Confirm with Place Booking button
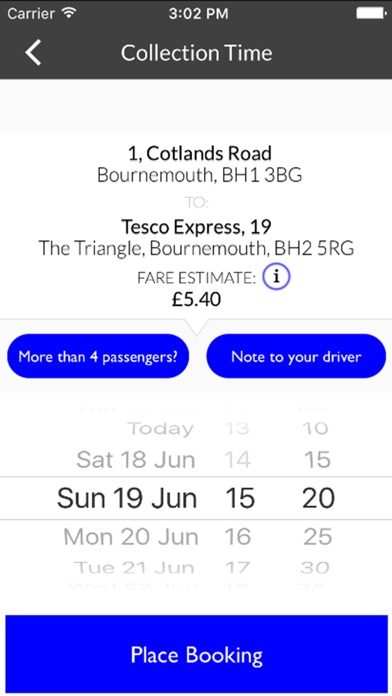The image size is (392, 696). point(196,654)
